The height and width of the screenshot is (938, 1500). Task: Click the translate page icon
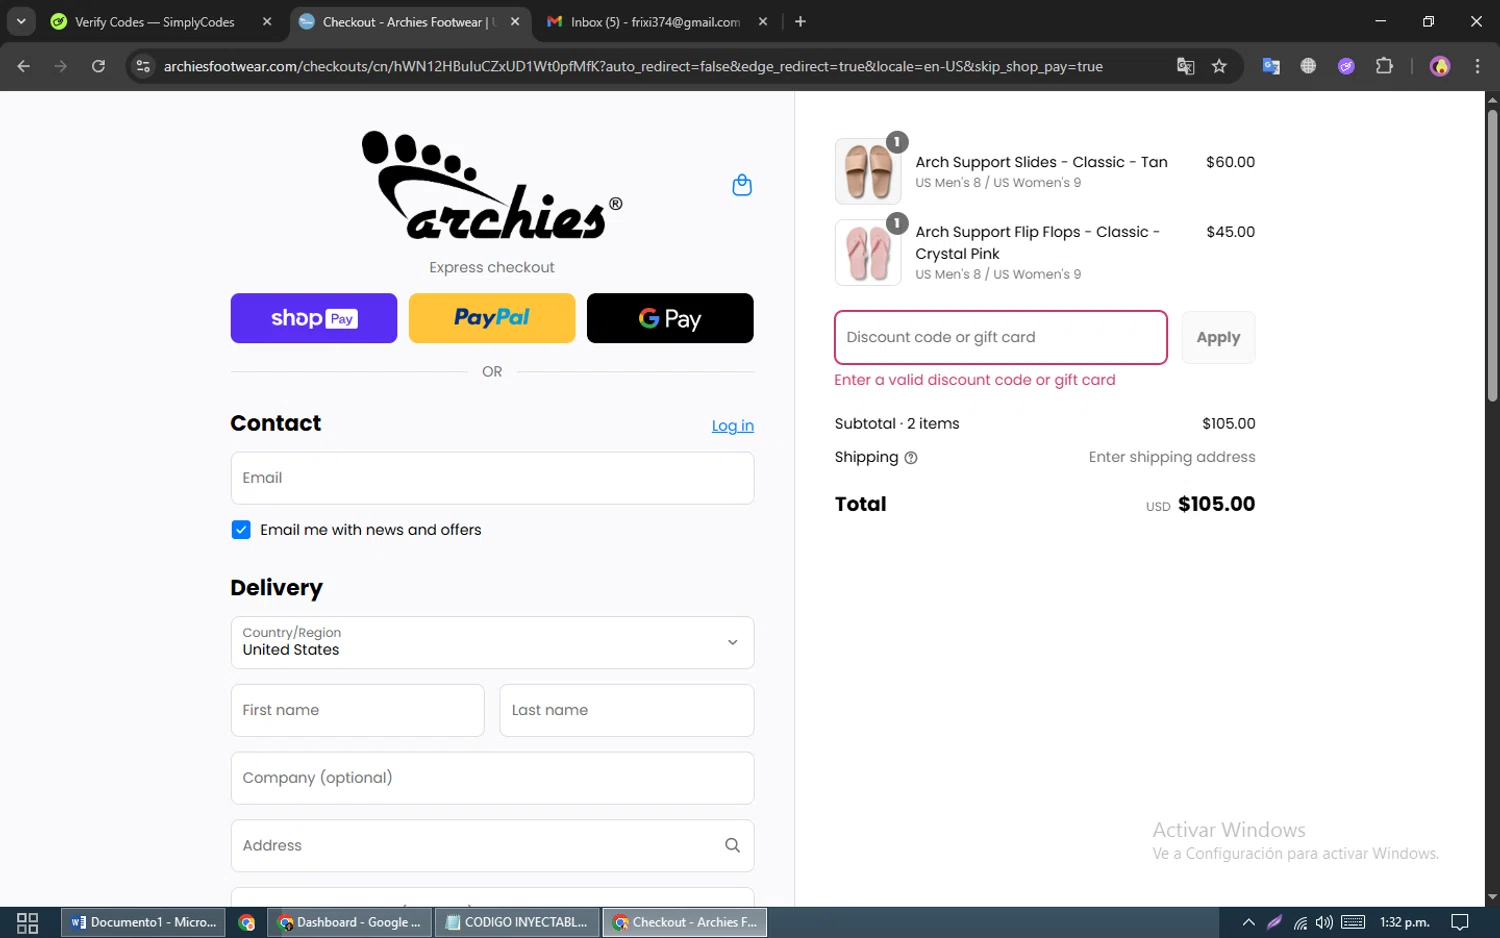pyautogui.click(x=1185, y=66)
